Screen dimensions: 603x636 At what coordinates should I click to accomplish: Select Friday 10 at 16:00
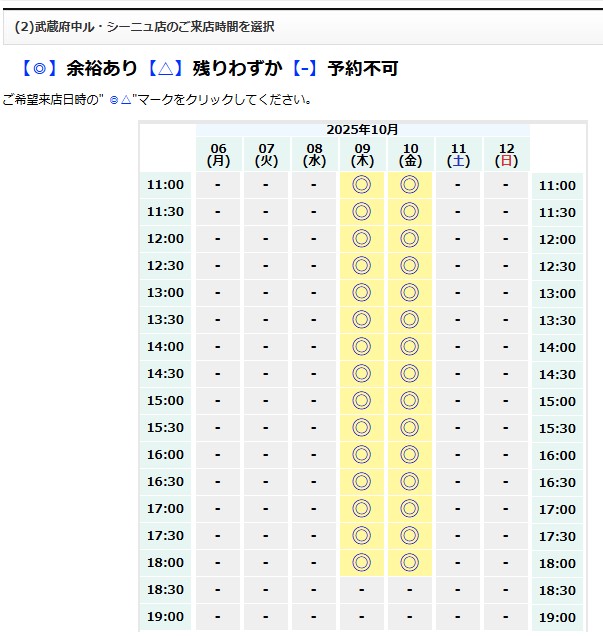click(x=409, y=455)
